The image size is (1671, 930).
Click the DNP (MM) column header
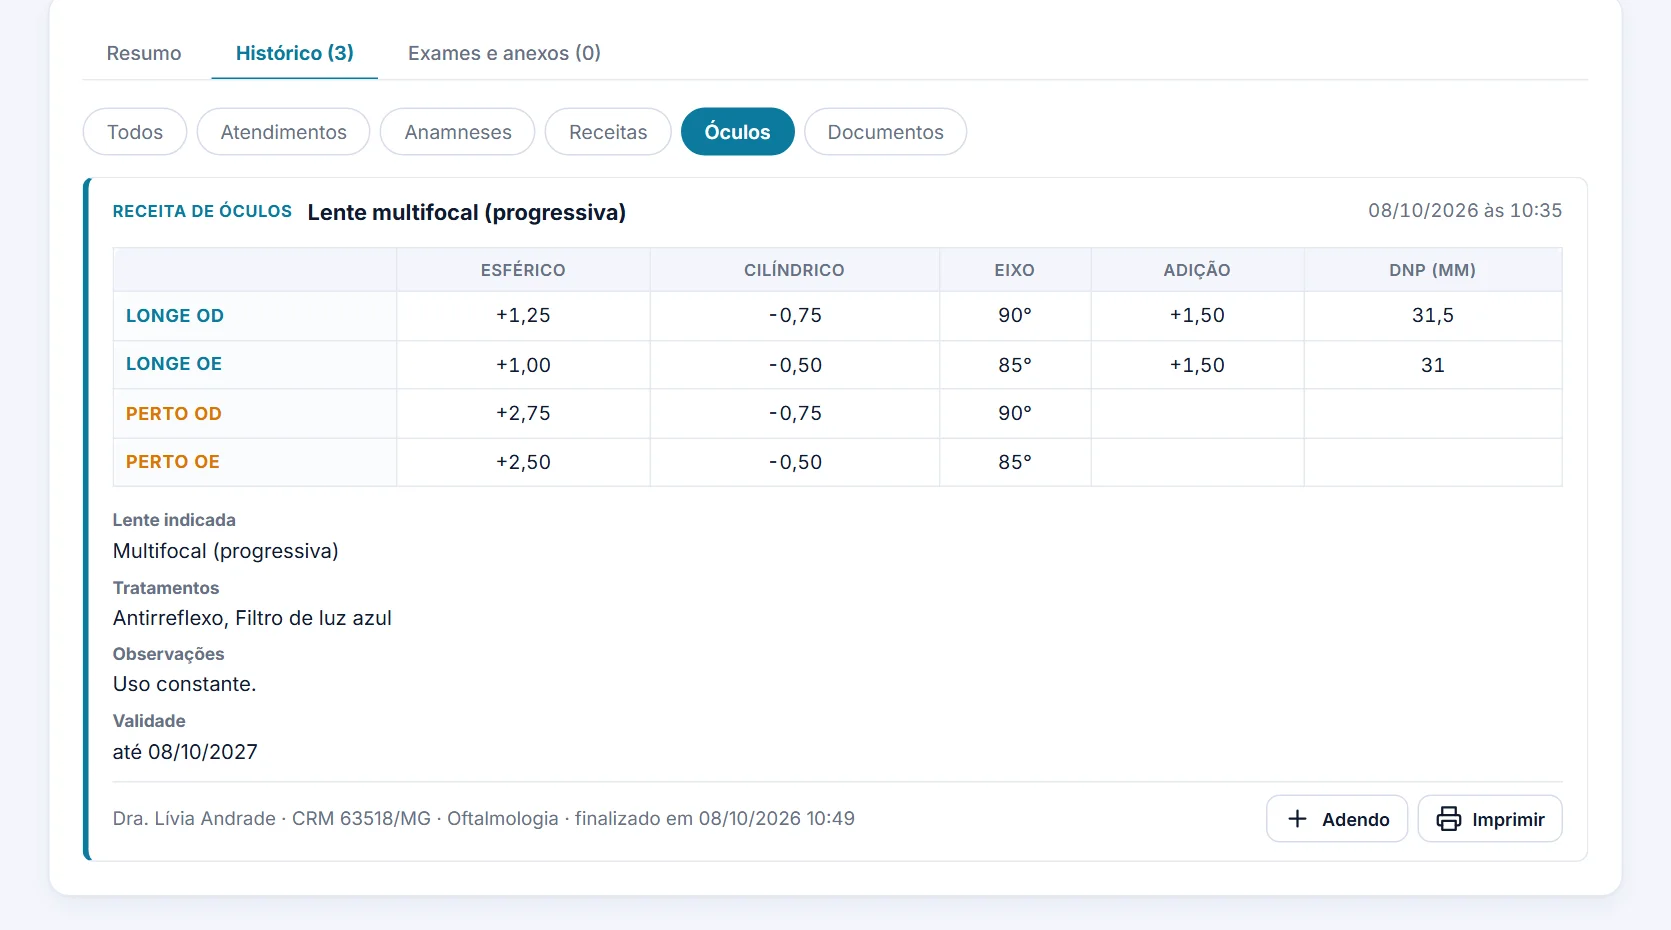pyautogui.click(x=1432, y=270)
